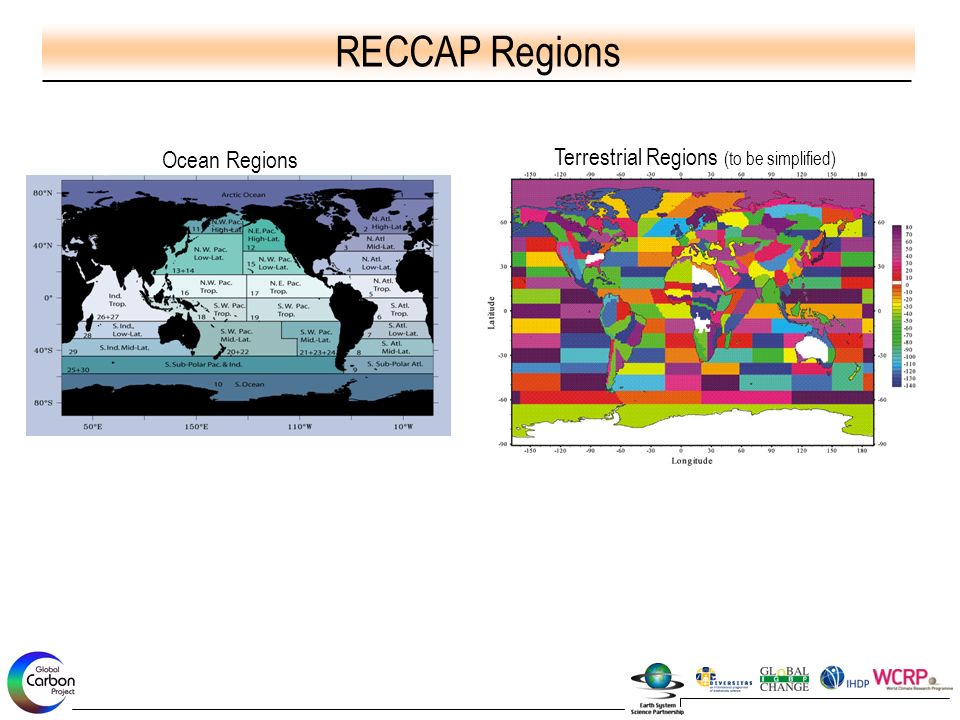Image resolution: width=960 pixels, height=720 pixels.
Task: Click the Global Carbon Project logo
Action: point(42,682)
